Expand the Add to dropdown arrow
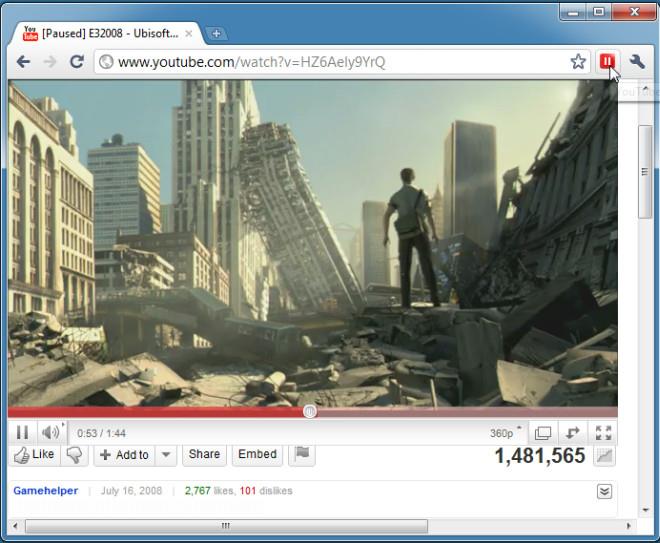 (166, 455)
